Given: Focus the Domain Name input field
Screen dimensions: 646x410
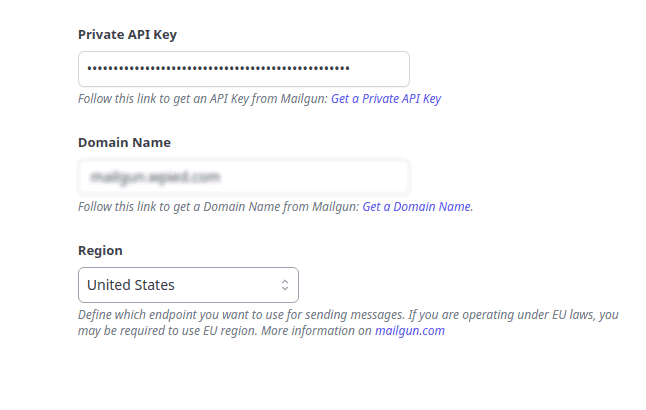Looking at the screenshot, I should [x=244, y=177].
